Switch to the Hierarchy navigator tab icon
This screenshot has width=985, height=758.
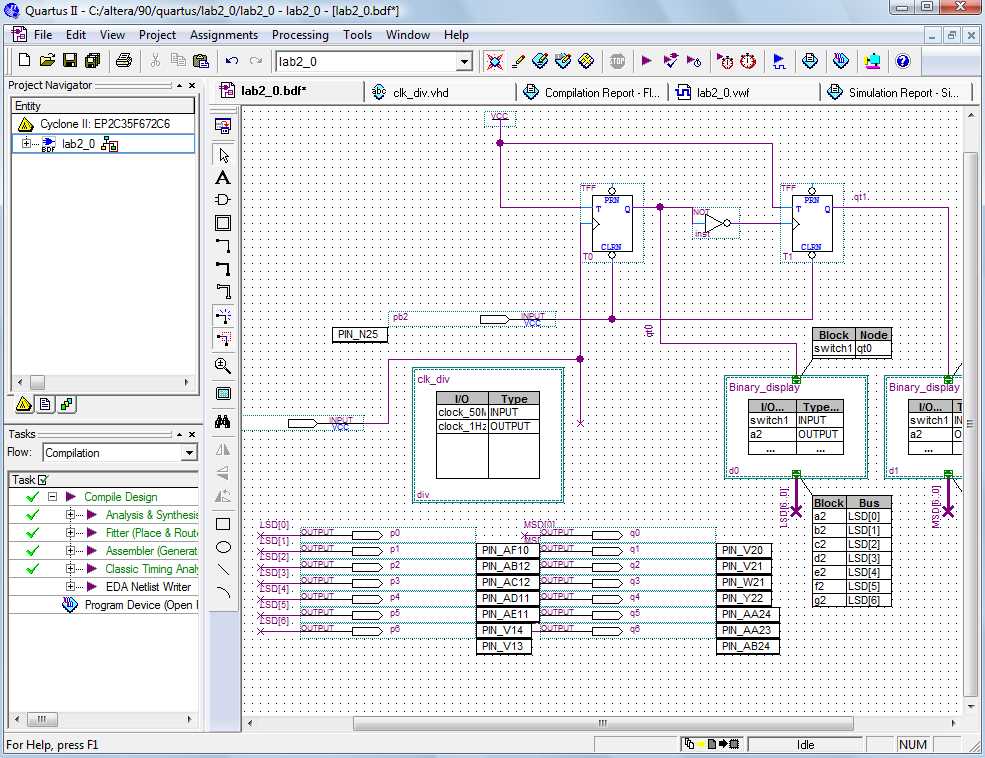click(24, 404)
